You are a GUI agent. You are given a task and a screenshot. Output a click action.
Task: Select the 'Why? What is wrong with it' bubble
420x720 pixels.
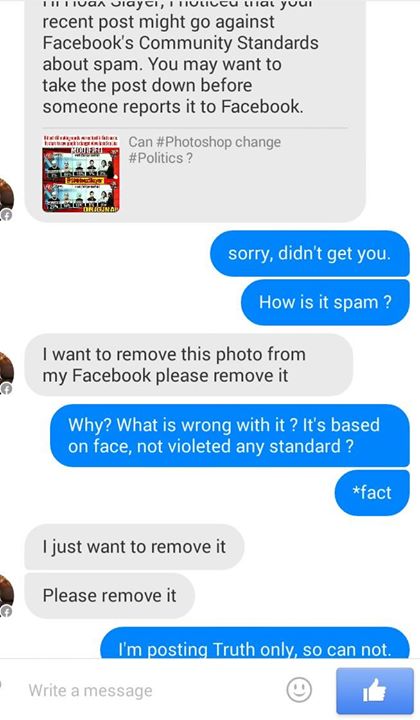[x=230, y=435]
